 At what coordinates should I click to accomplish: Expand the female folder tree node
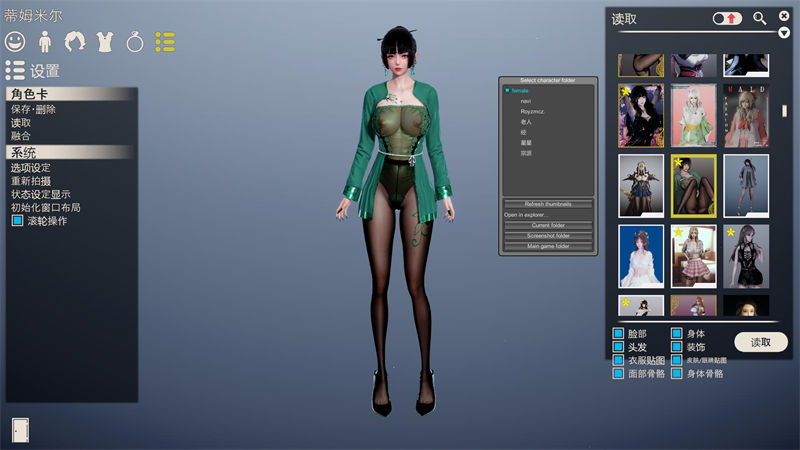coord(508,91)
